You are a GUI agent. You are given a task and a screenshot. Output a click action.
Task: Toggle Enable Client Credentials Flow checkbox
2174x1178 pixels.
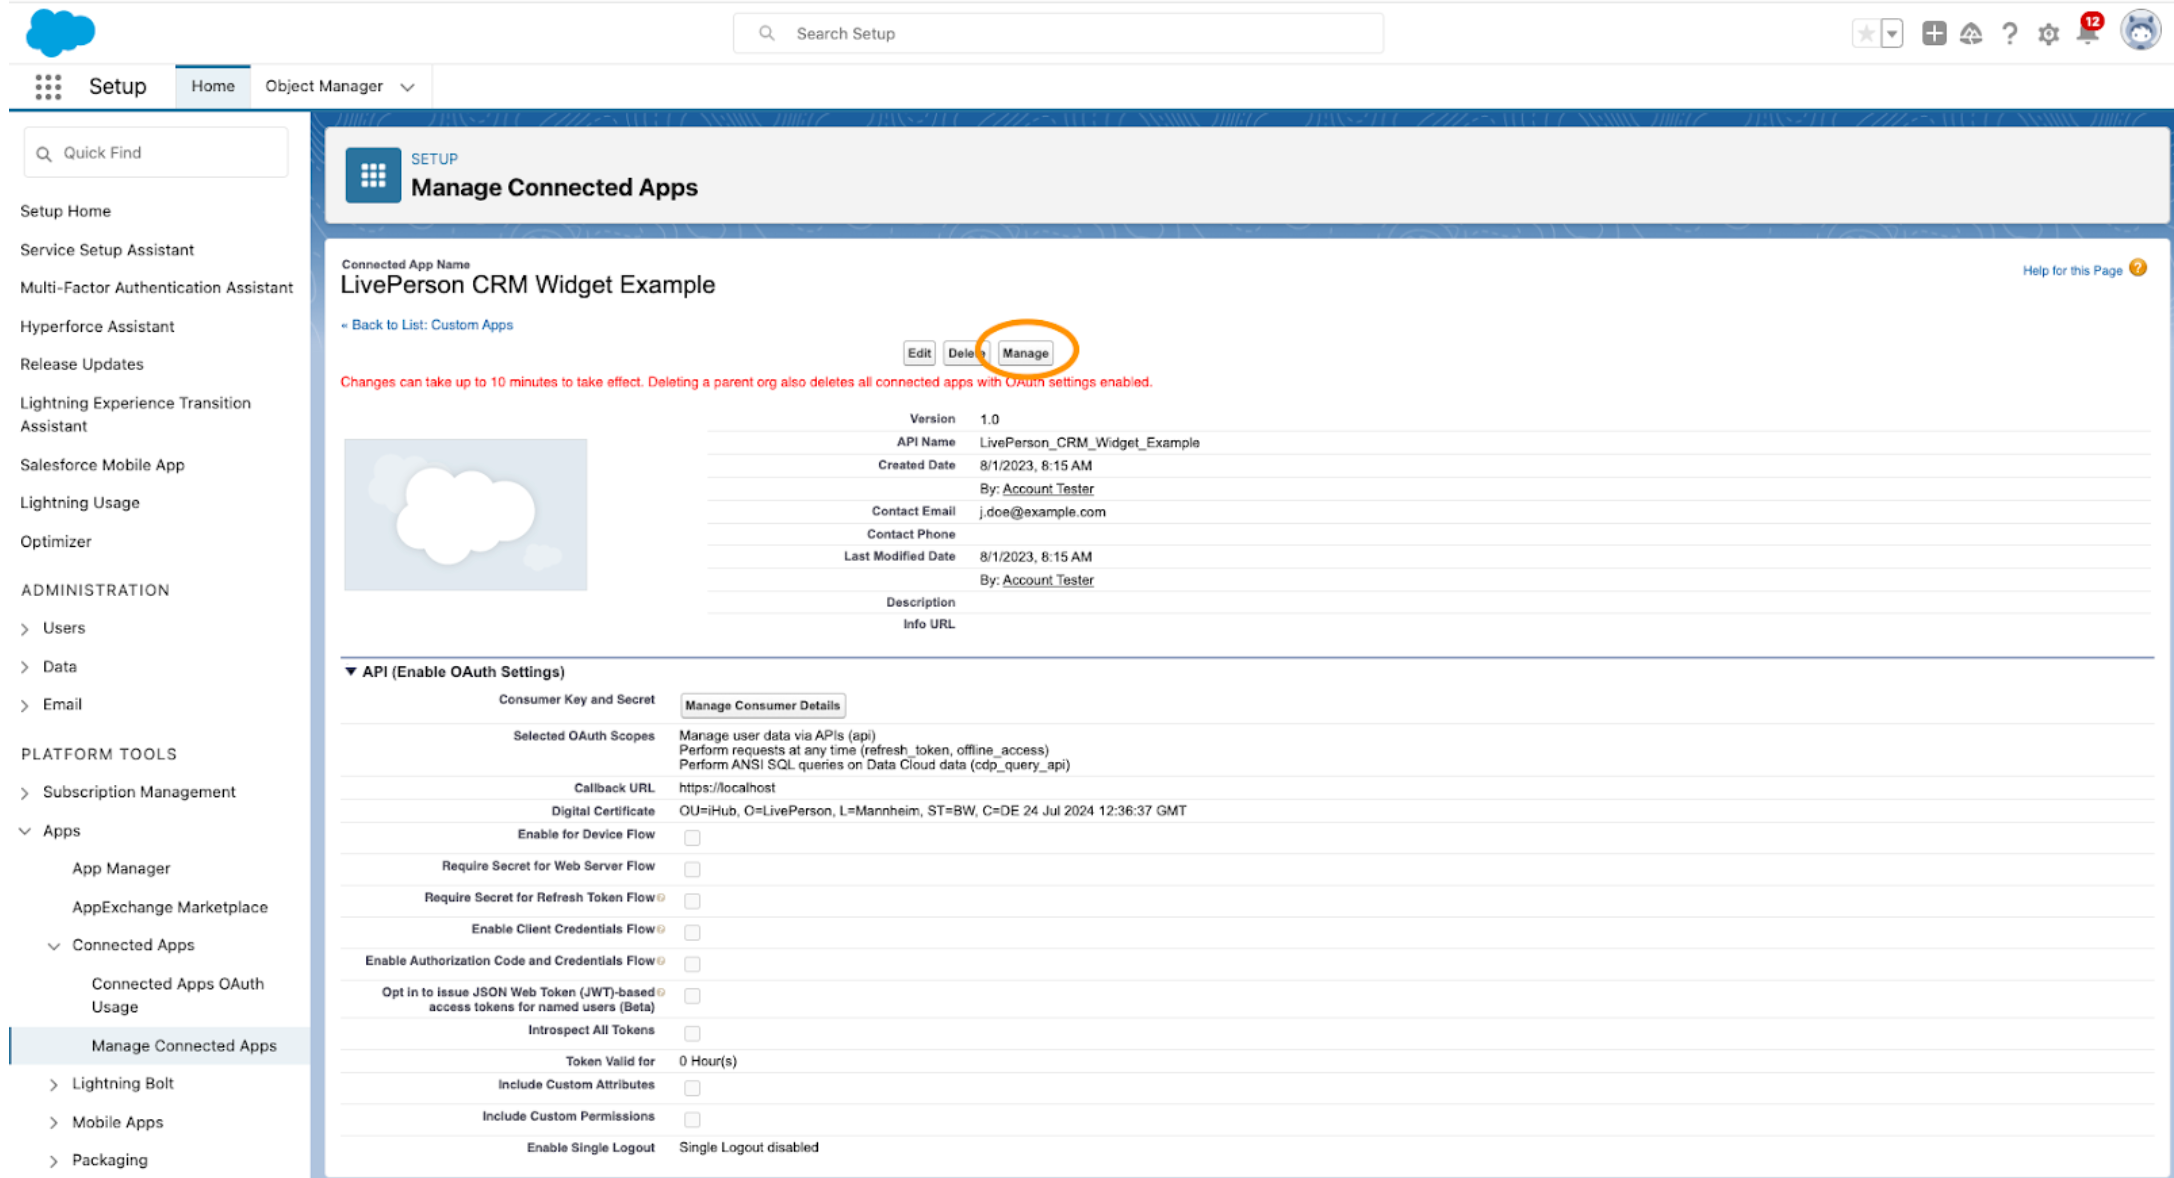coord(692,933)
